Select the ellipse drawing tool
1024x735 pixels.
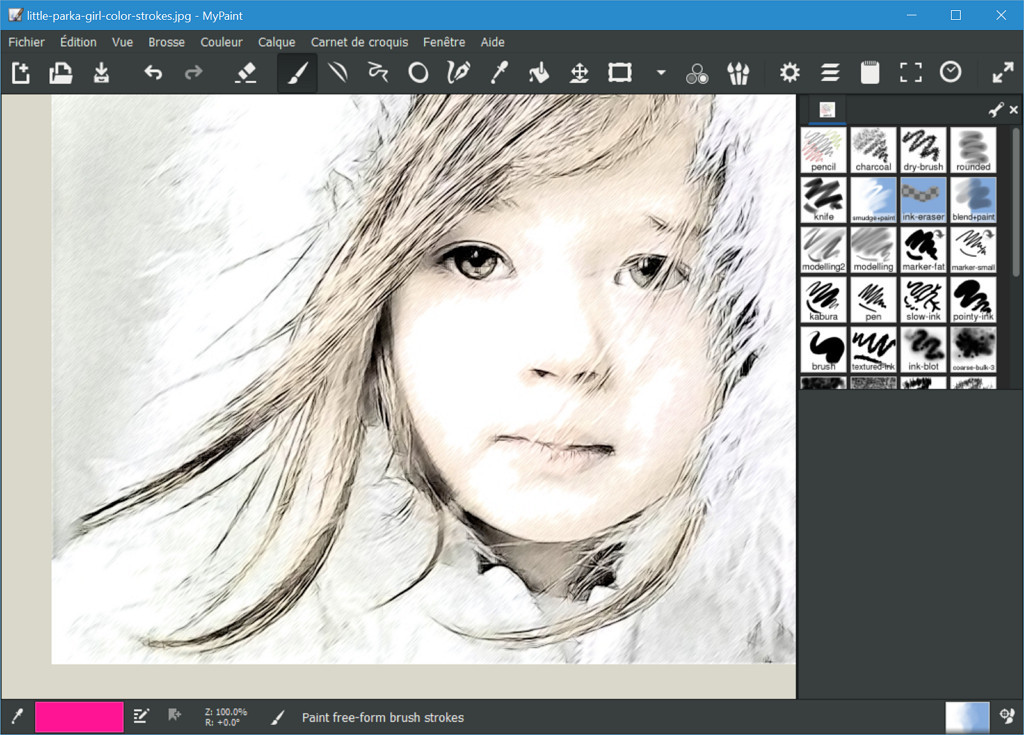[418, 73]
